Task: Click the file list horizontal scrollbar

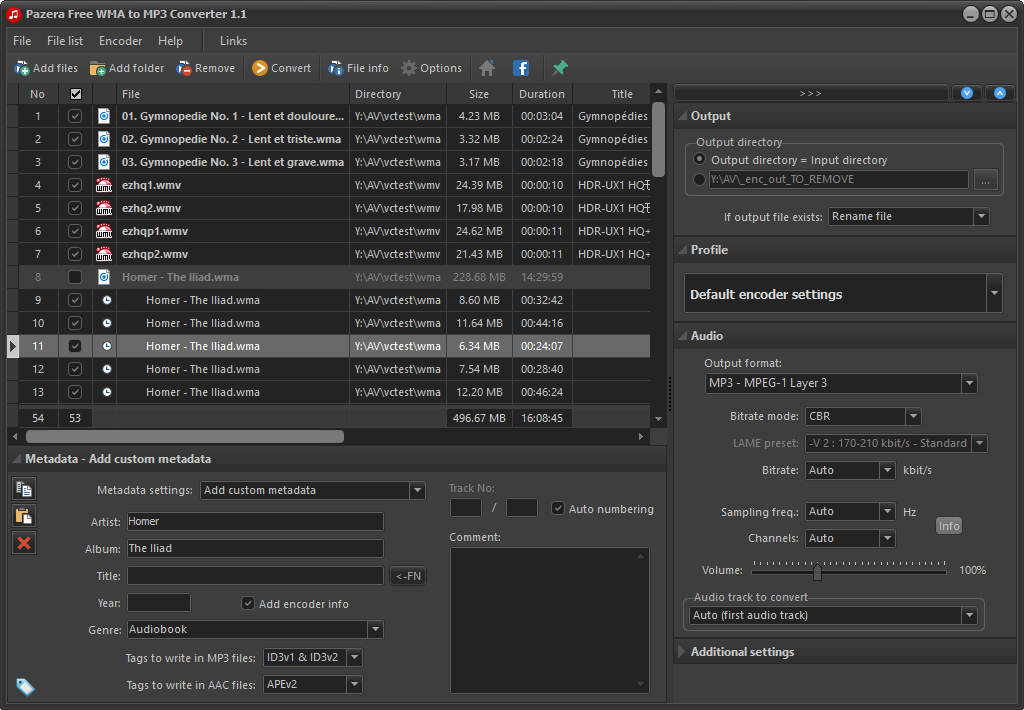Action: coord(185,436)
